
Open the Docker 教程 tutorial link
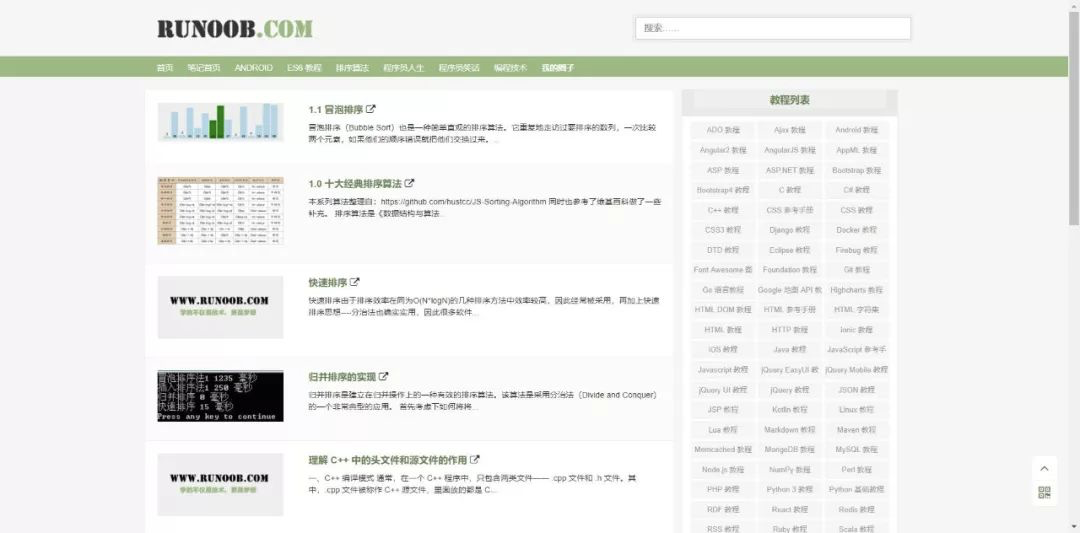[856, 229]
